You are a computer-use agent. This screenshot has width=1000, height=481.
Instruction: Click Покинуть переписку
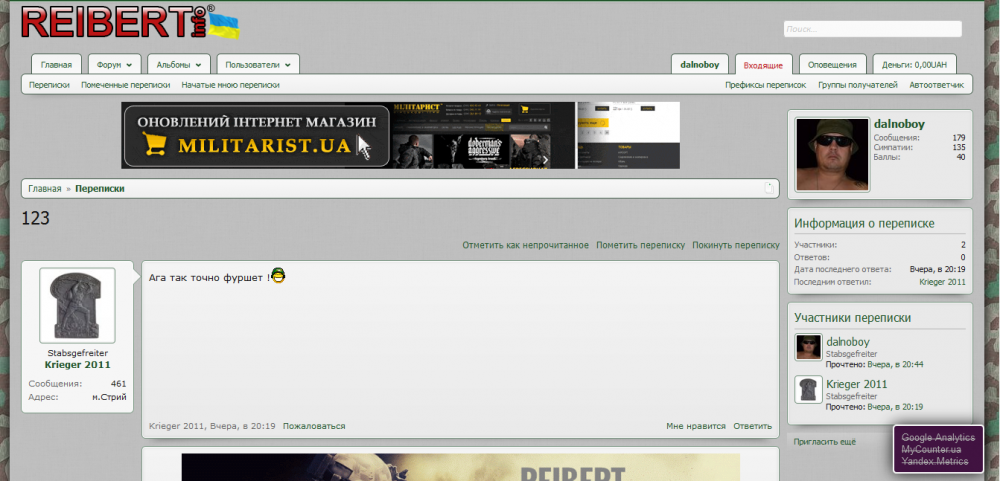(736, 245)
